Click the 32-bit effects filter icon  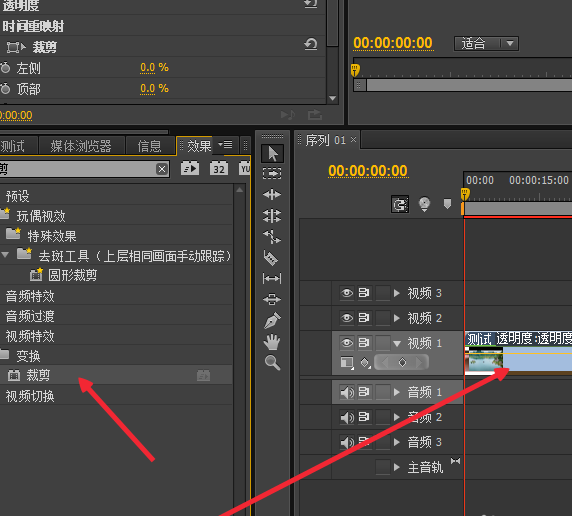tap(219, 169)
